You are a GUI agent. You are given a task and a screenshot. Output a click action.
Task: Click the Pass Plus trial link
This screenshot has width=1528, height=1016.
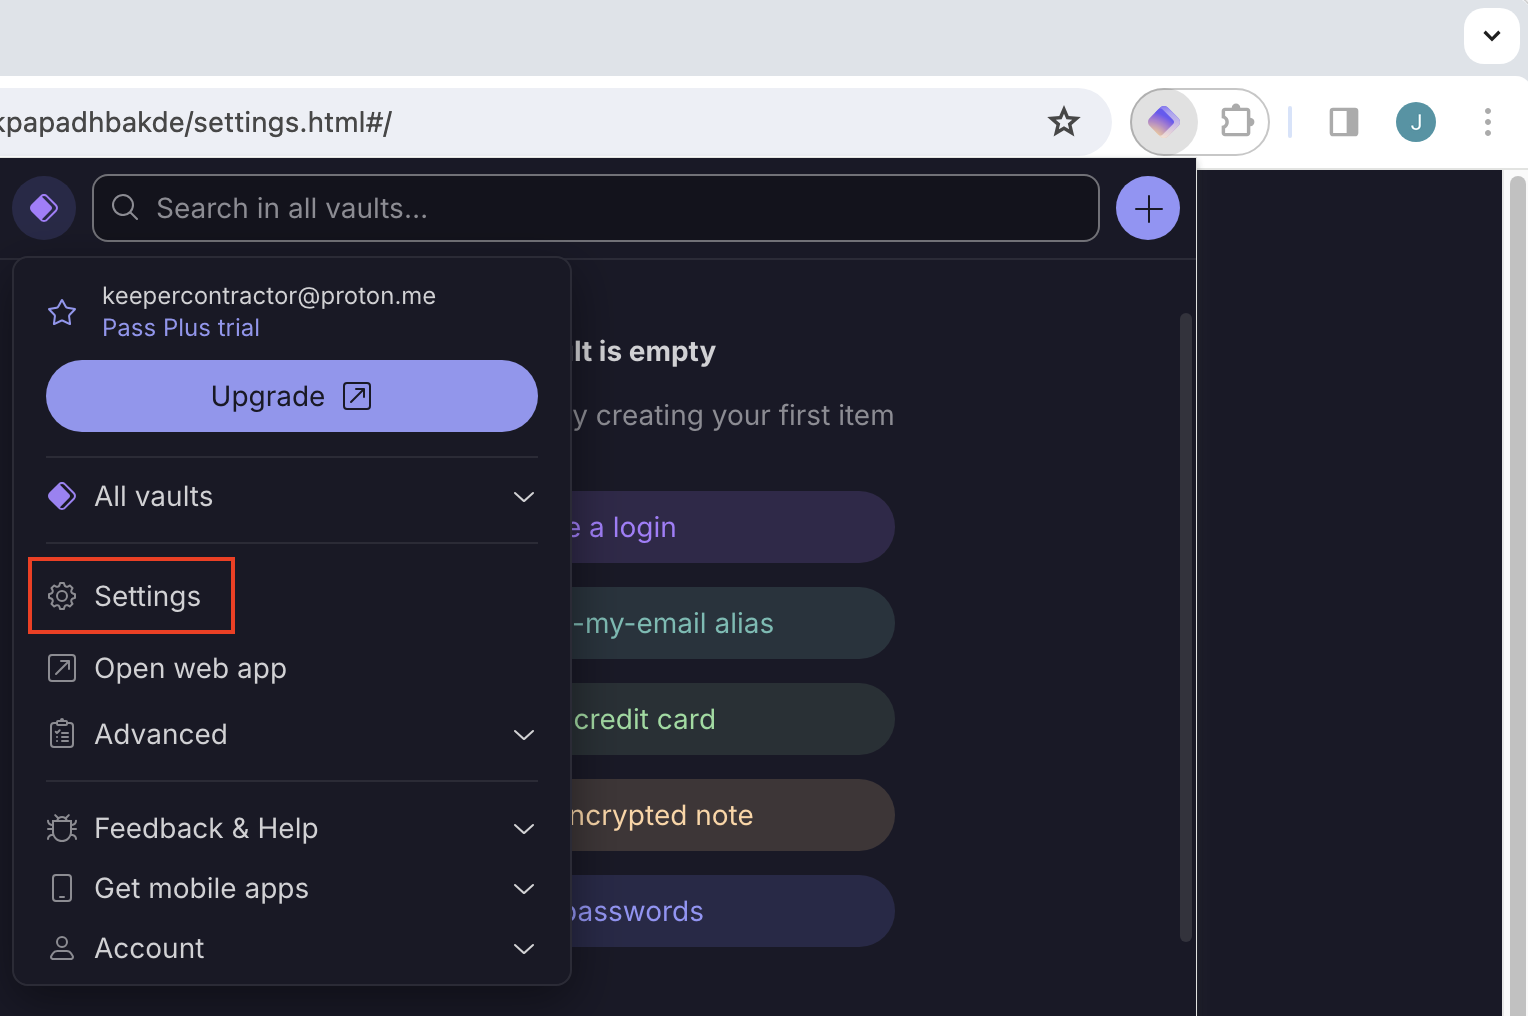(x=181, y=328)
